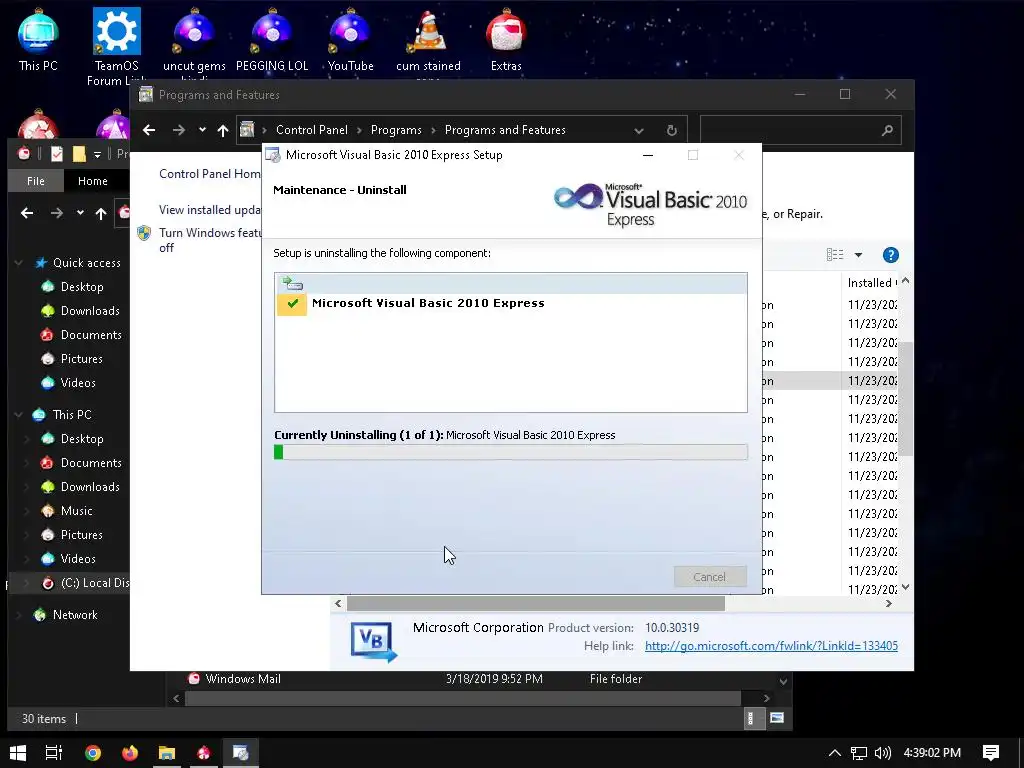
Task: Go back in File Explorer window
Action: click(x=27, y=213)
